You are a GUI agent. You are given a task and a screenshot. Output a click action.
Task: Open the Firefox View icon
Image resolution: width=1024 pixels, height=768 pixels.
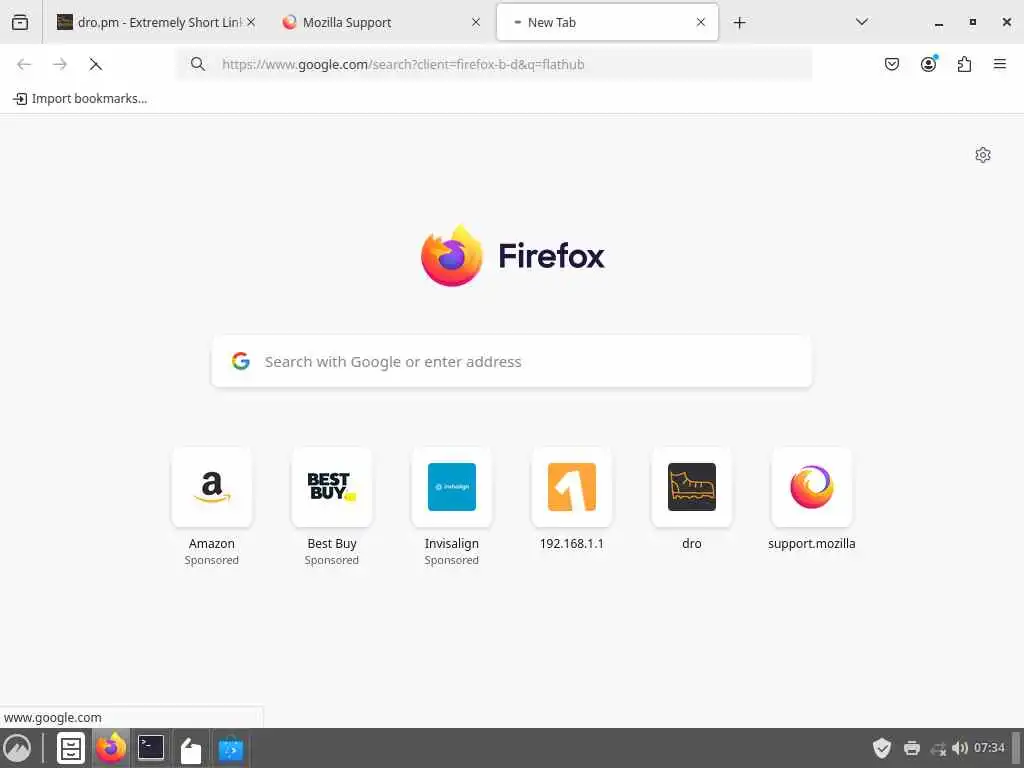[x=20, y=22]
